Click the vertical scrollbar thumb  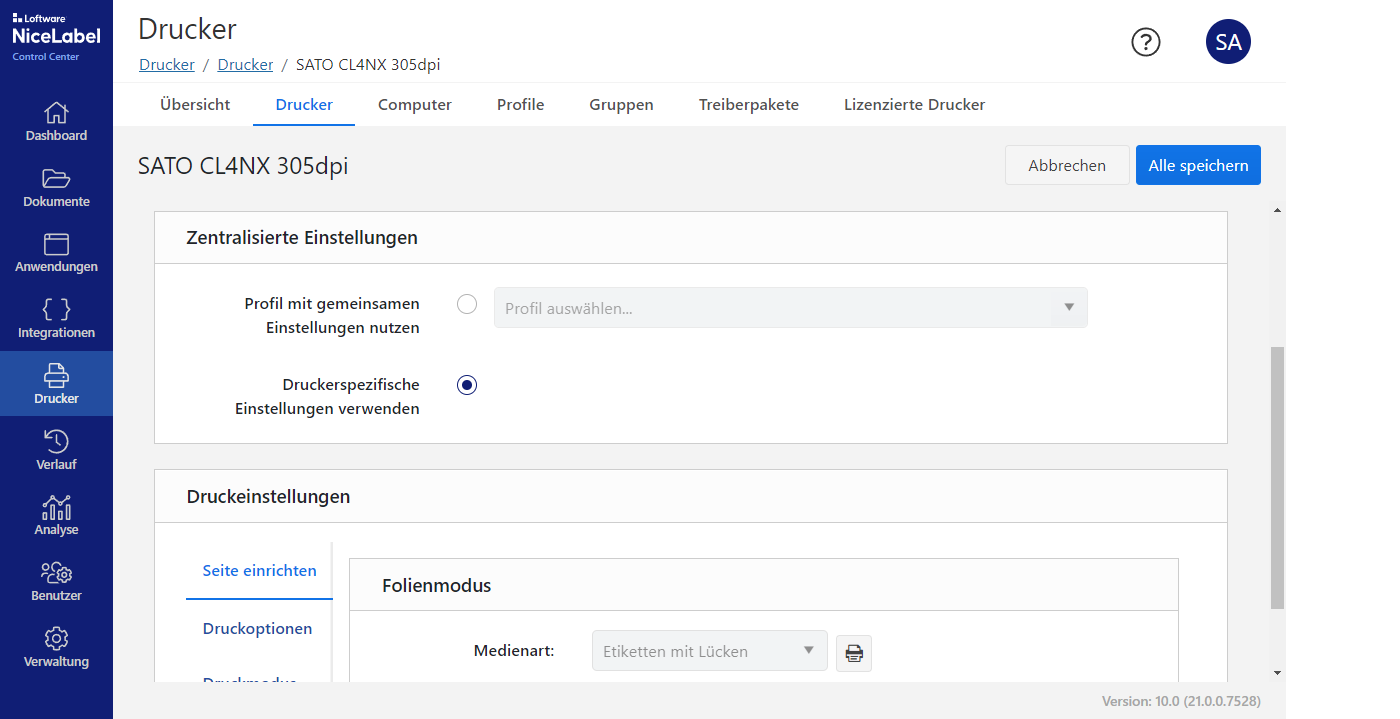click(x=1278, y=478)
